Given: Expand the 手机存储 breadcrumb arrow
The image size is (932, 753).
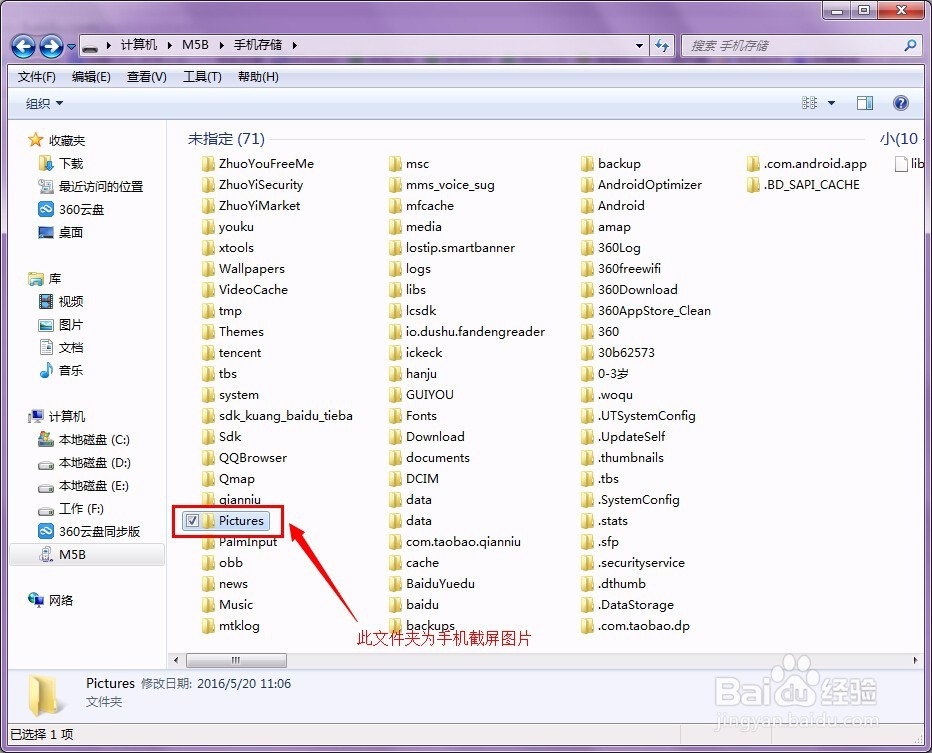Looking at the screenshot, I should 294,45.
